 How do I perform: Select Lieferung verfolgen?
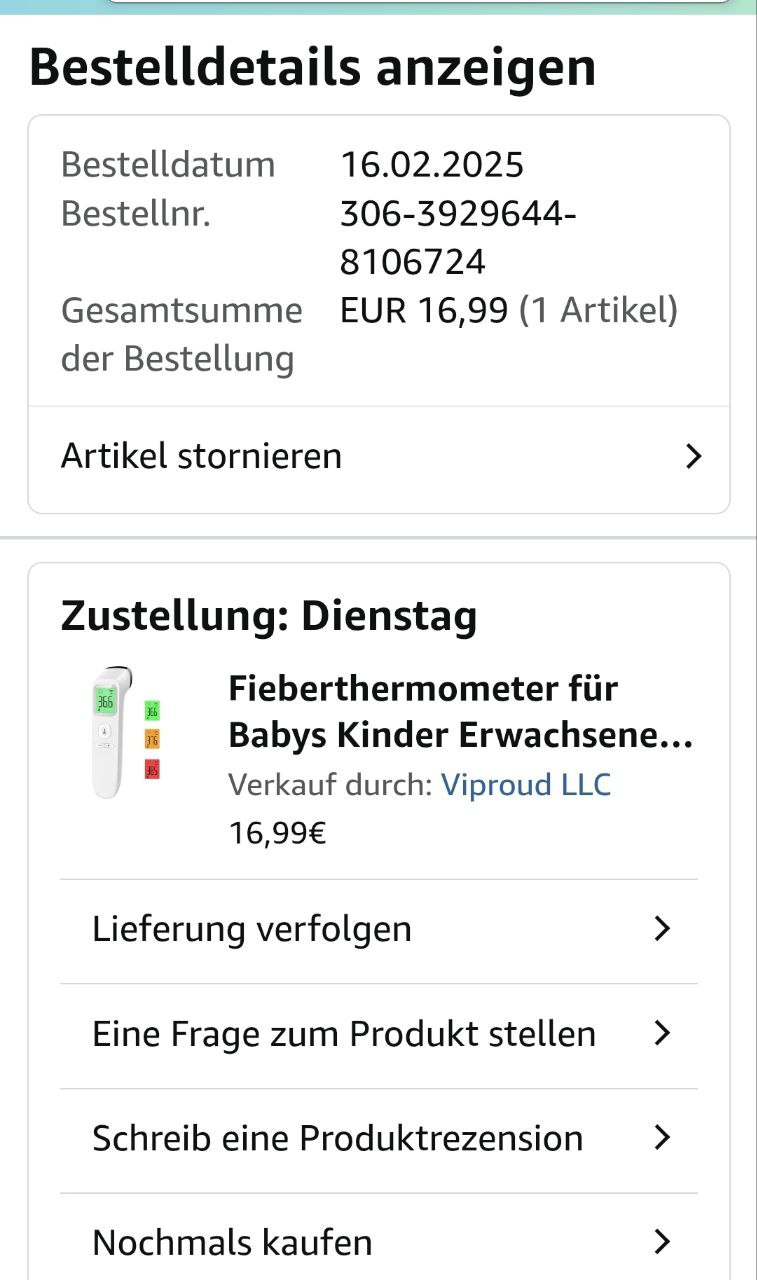tap(252, 929)
